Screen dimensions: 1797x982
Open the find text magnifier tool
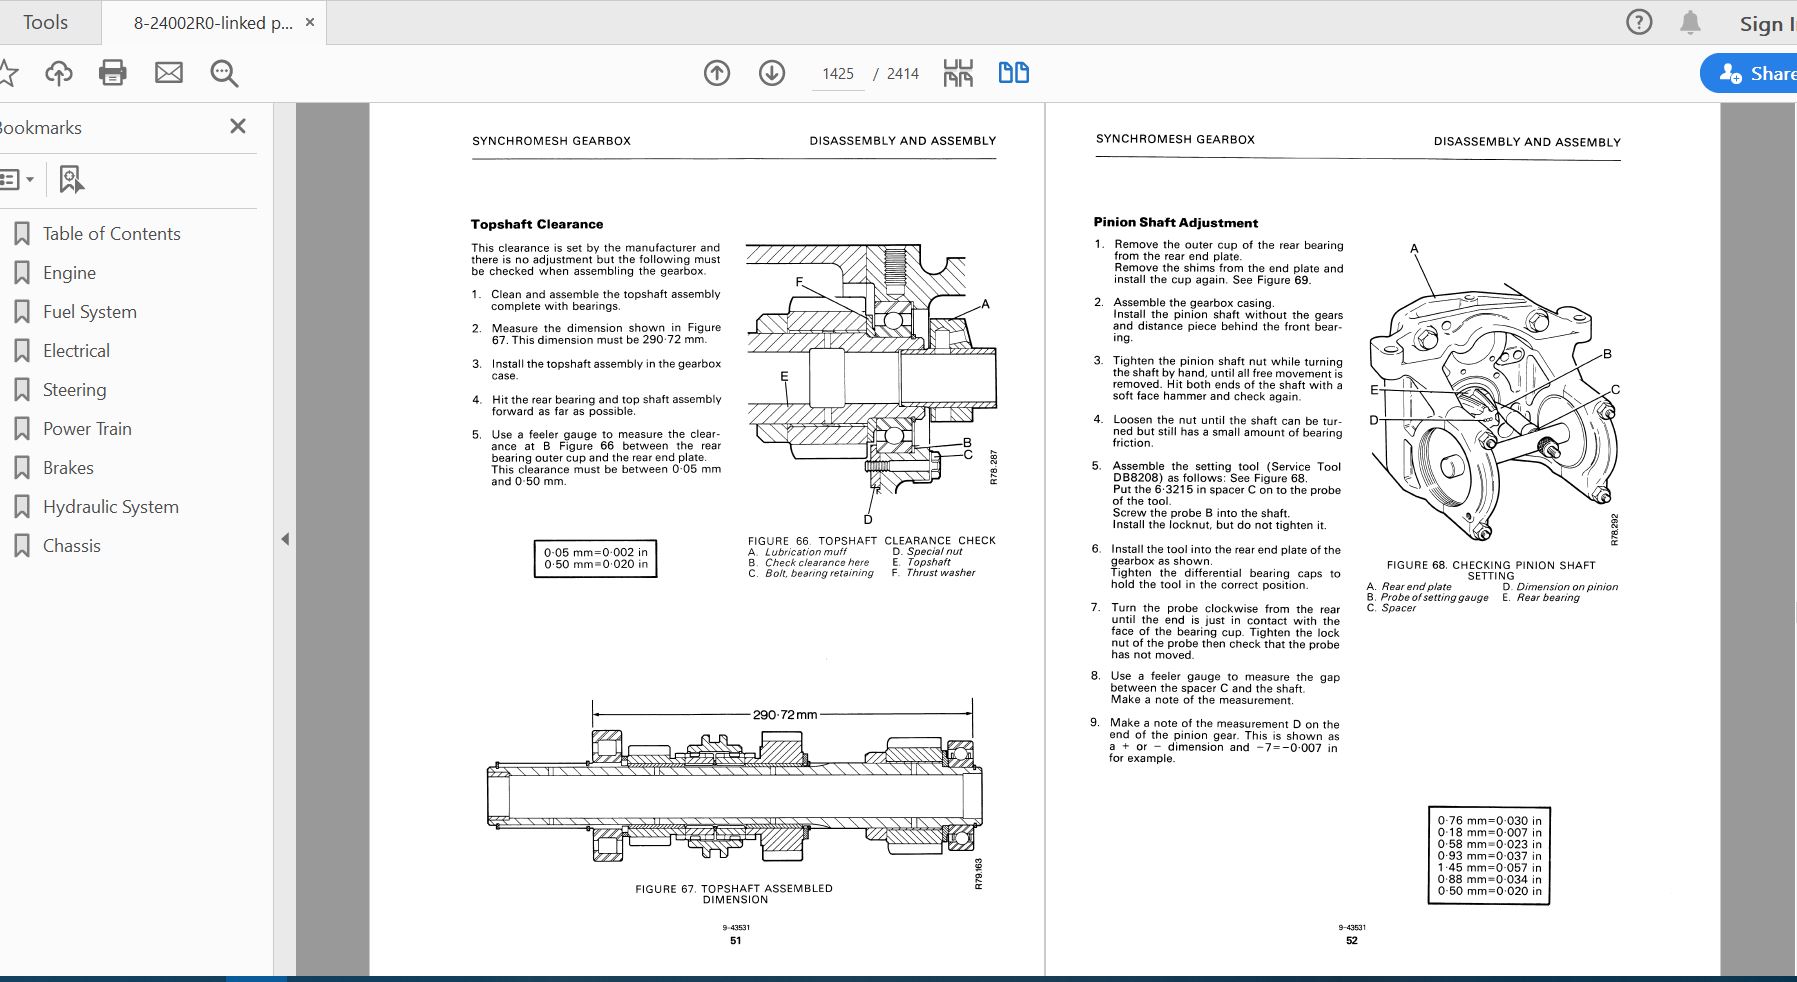pyautogui.click(x=224, y=73)
